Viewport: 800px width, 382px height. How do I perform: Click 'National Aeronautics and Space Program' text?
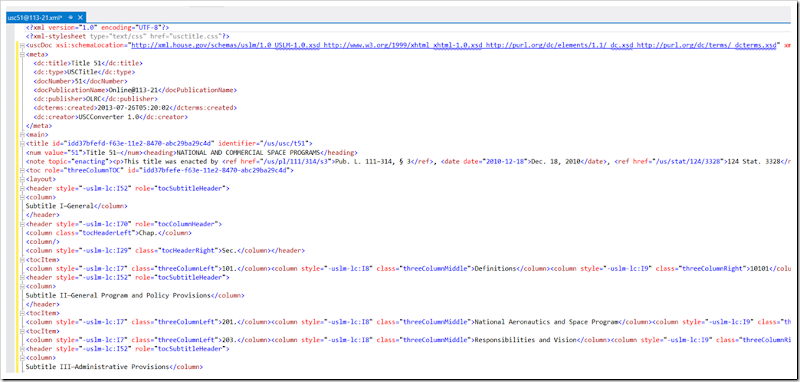point(547,322)
